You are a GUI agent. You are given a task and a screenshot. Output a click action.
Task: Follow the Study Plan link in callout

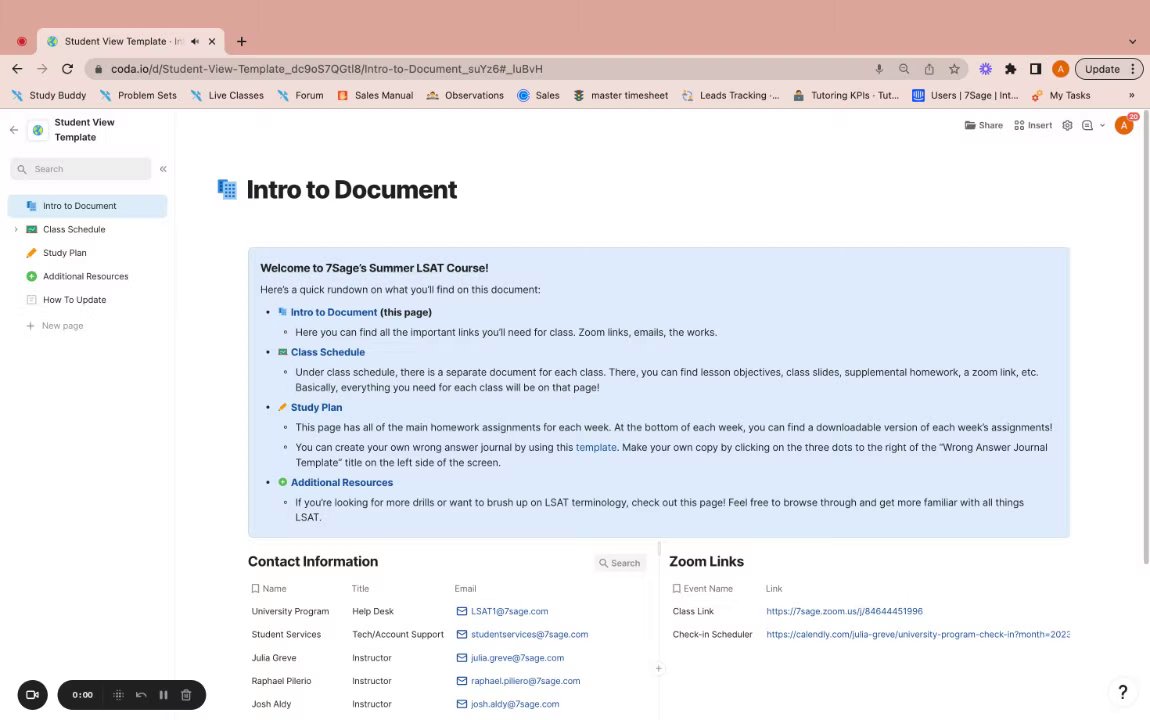tap(316, 408)
